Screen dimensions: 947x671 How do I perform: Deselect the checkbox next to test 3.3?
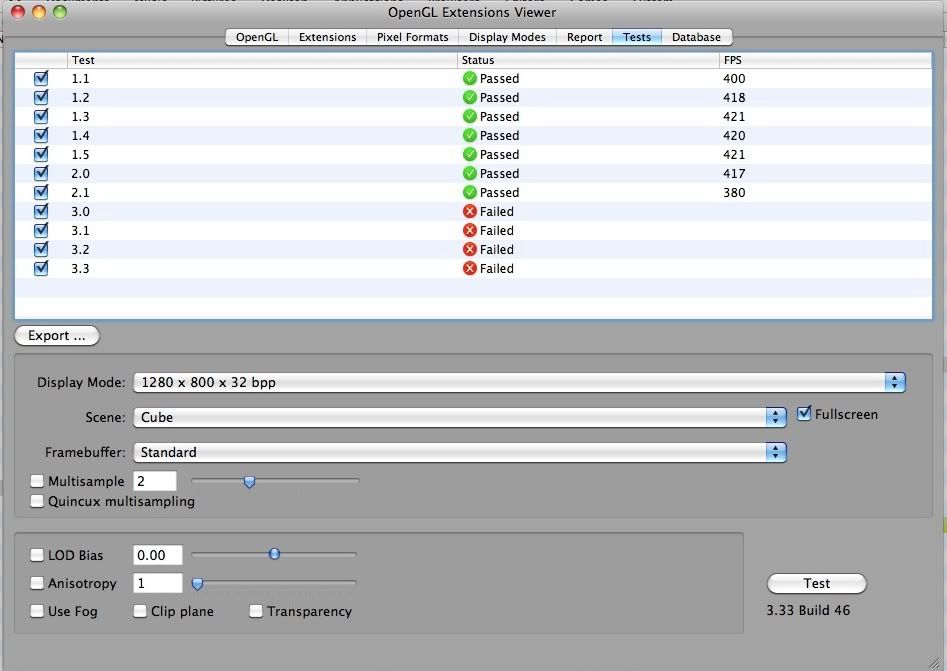click(40, 268)
